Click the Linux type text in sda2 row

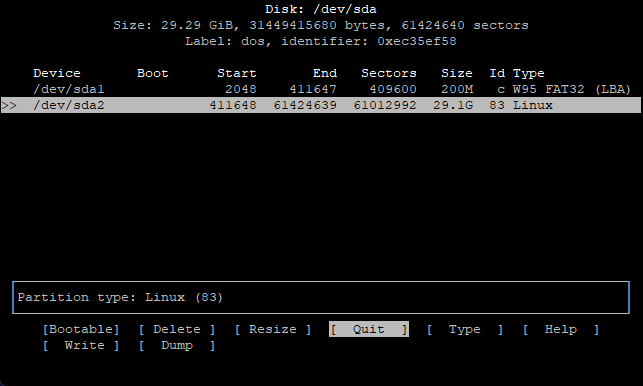click(x=533, y=105)
